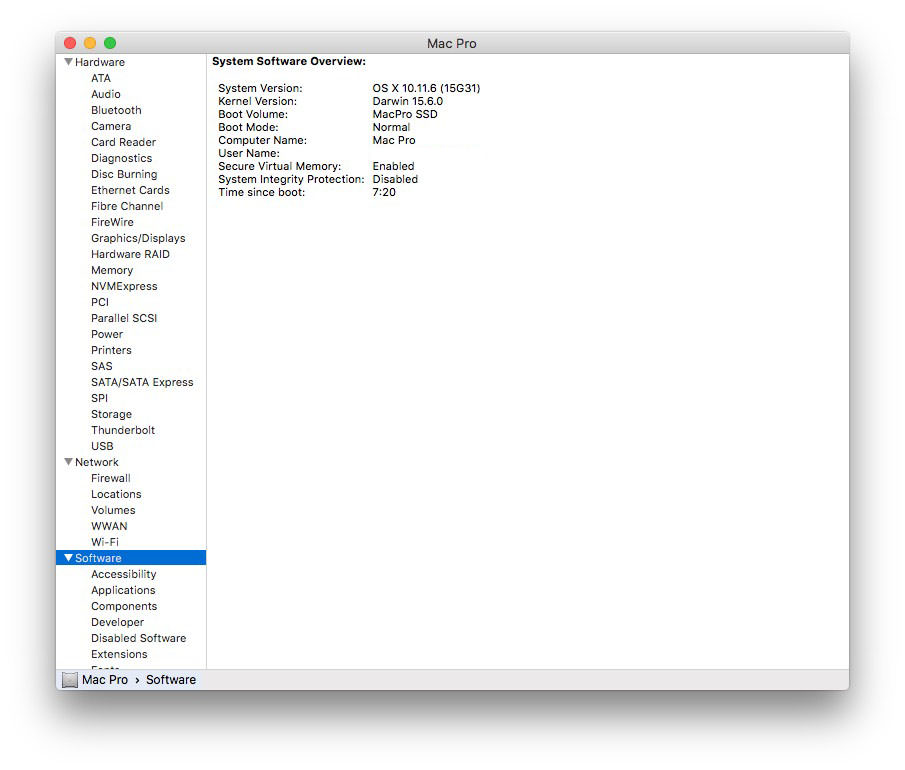This screenshot has height=770, width=905.
Task: Select NVMExpress in the sidebar
Action: (x=124, y=286)
